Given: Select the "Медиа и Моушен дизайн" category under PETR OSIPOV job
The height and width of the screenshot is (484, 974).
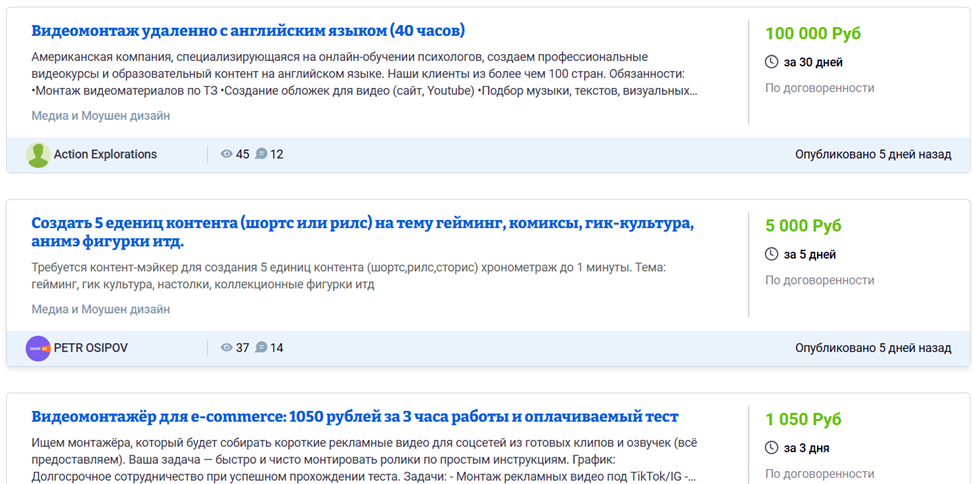Looking at the screenshot, I should (x=101, y=309).
